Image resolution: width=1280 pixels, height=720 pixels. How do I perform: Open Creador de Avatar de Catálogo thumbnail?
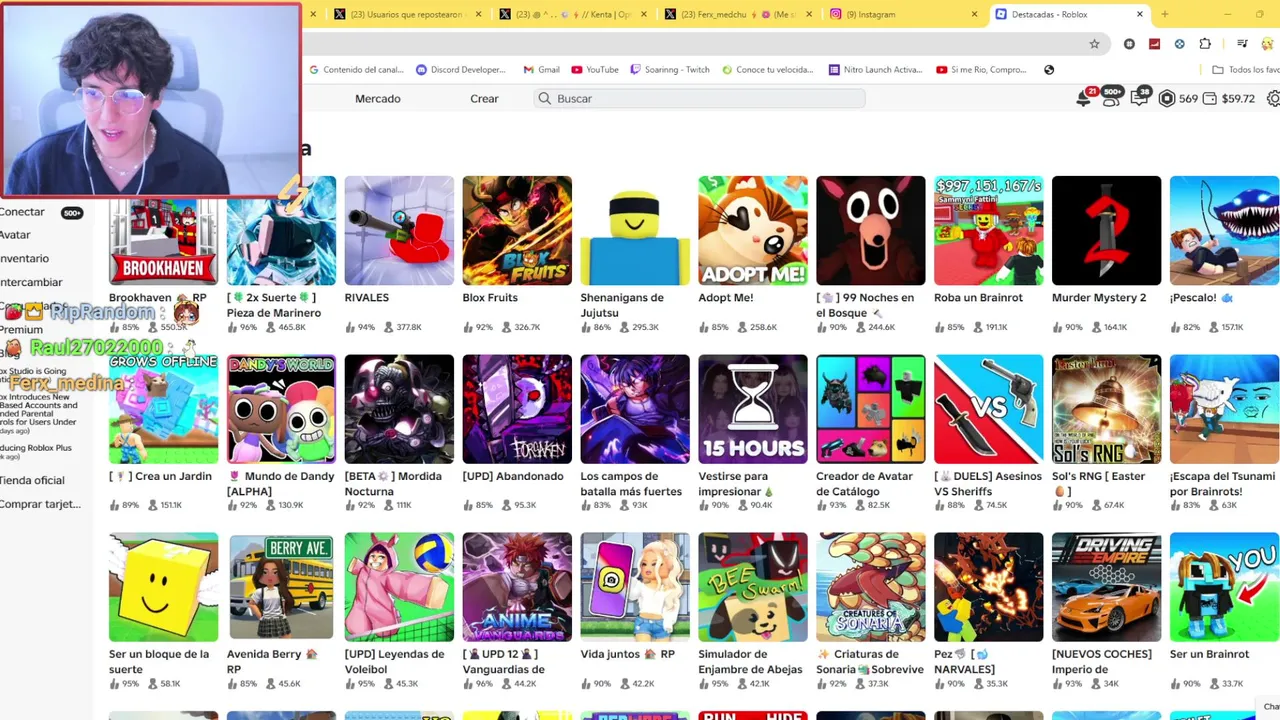click(x=871, y=409)
